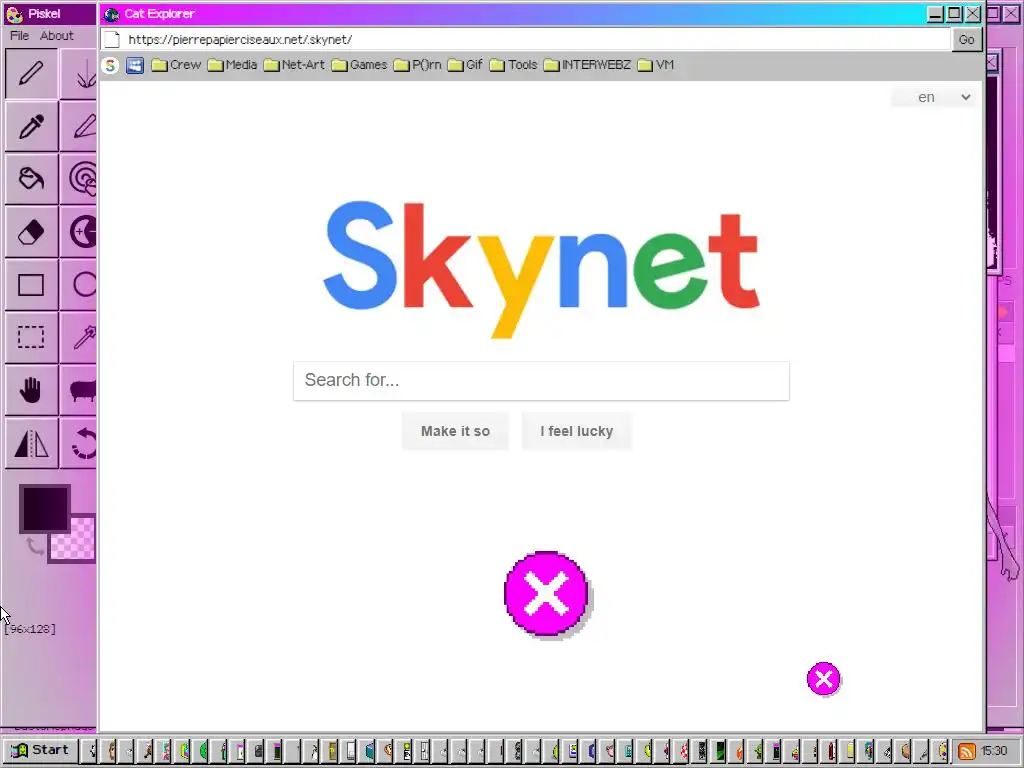The image size is (1024, 768).
Task: Open Piskel About menu
Action: point(57,36)
